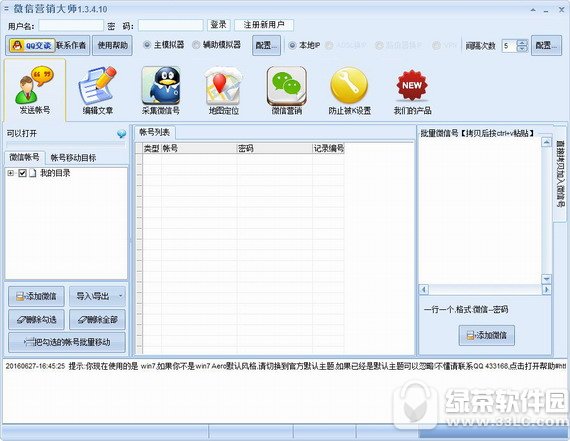The height and width of the screenshot is (441, 570).
Task: Select the 帐号列表 tab
Action: point(154,132)
